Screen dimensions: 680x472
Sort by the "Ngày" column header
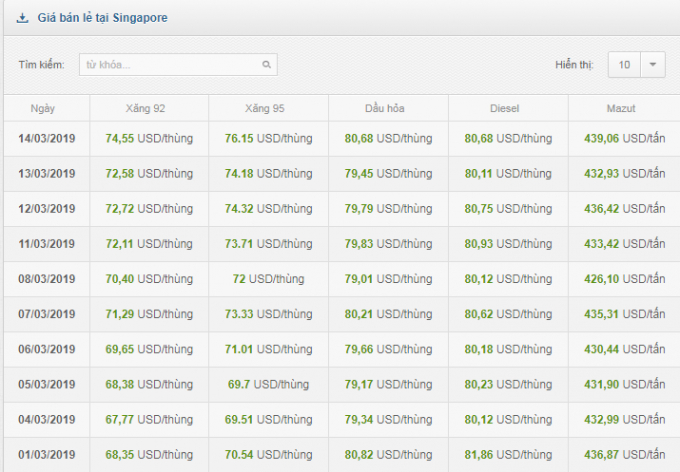tap(43, 108)
